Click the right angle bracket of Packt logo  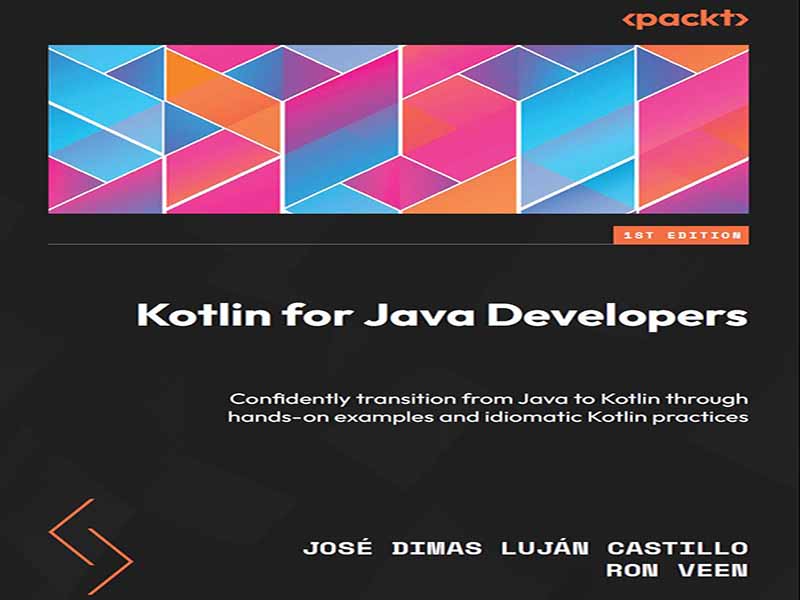click(x=741, y=18)
